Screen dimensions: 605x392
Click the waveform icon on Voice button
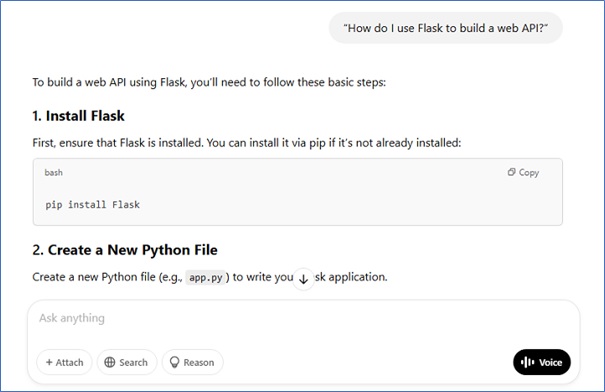click(527, 362)
